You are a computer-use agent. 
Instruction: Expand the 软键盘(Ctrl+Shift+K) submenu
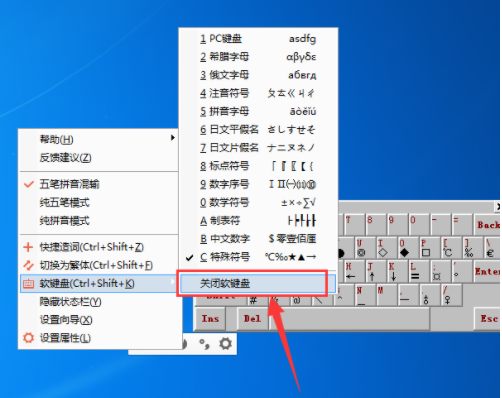99,284
